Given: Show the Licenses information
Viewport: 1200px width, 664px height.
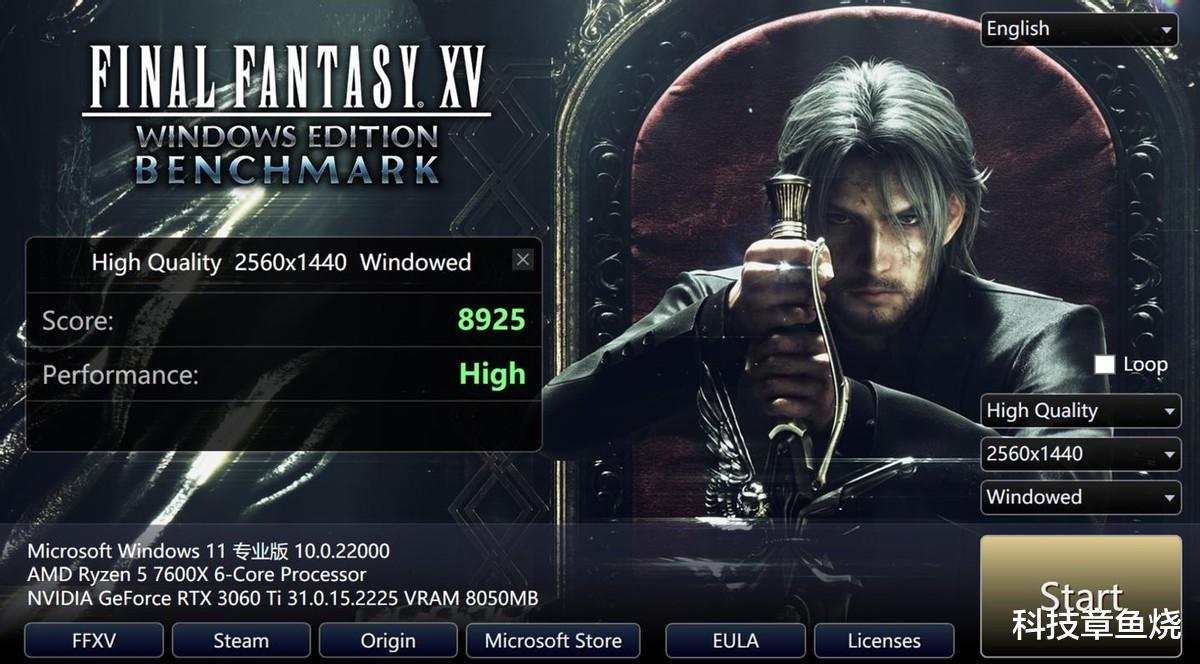Looking at the screenshot, I should pos(884,641).
